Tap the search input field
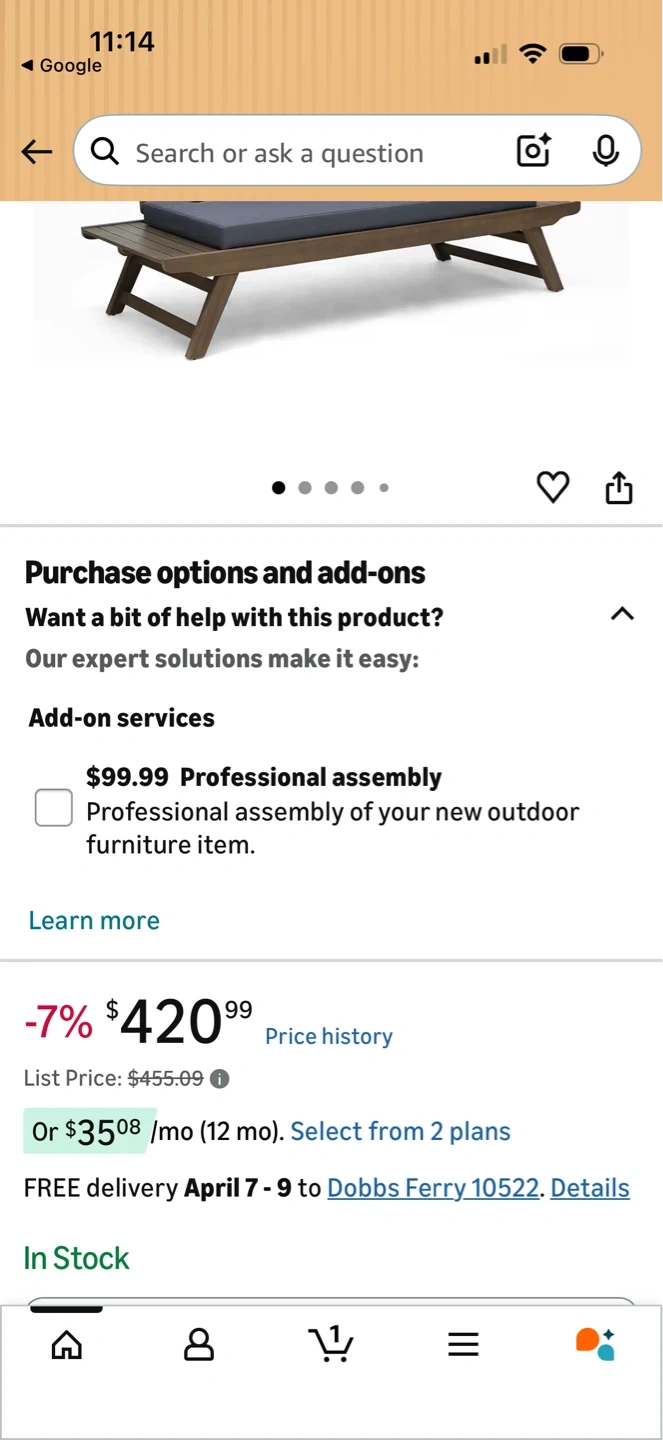Viewport: 663px width, 1440px height. point(300,153)
